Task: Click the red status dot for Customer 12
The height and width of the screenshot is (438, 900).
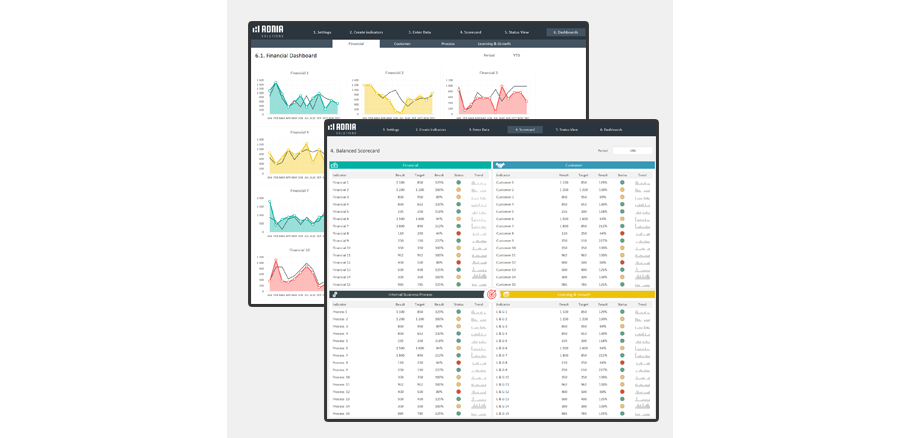Action: 621,262
